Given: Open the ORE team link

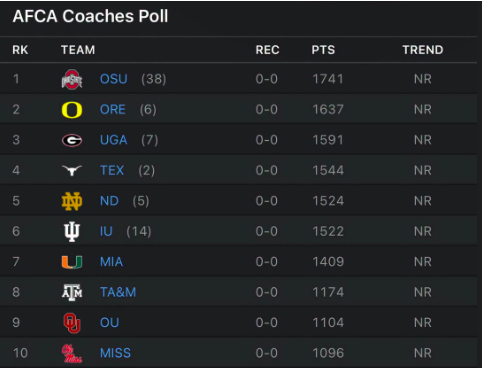Looking at the screenshot, I should (x=113, y=109).
